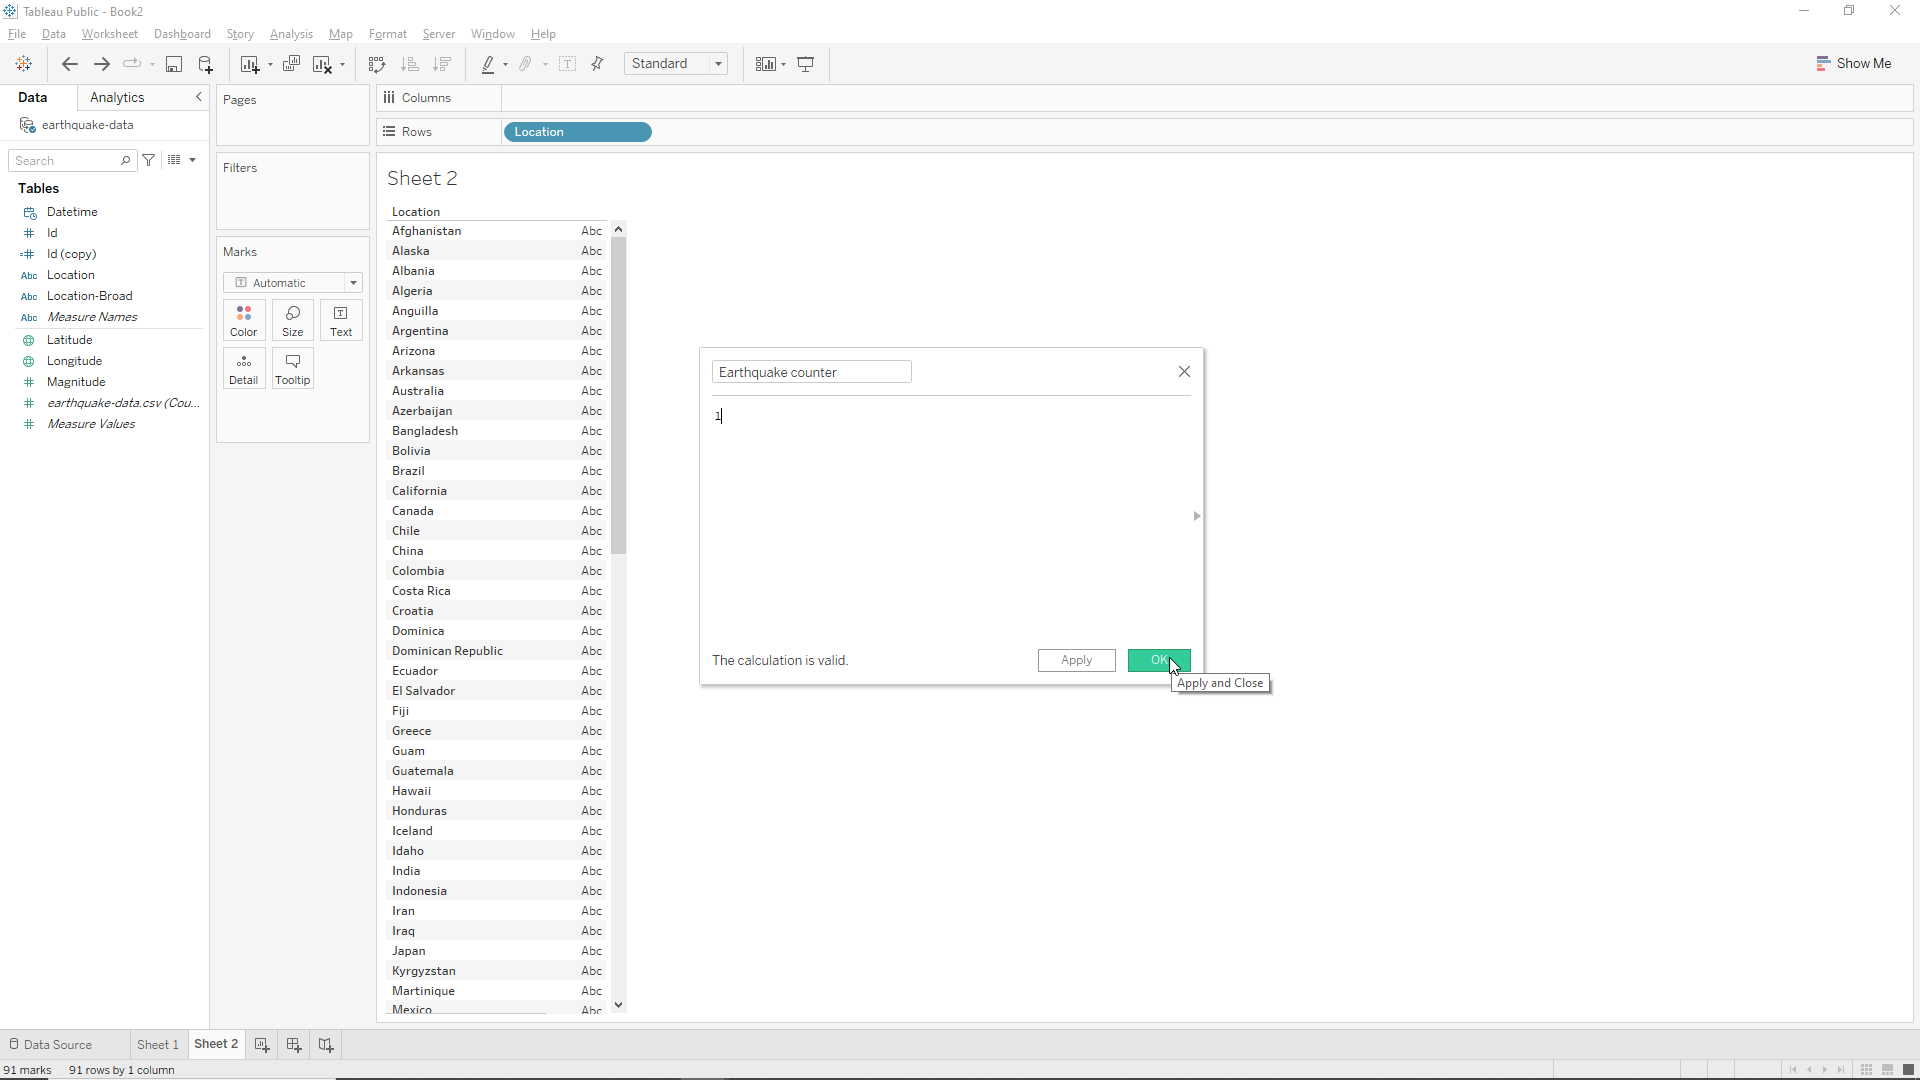Click the Location pill on Rows shelf
The height and width of the screenshot is (1080, 1920).
[x=578, y=132]
